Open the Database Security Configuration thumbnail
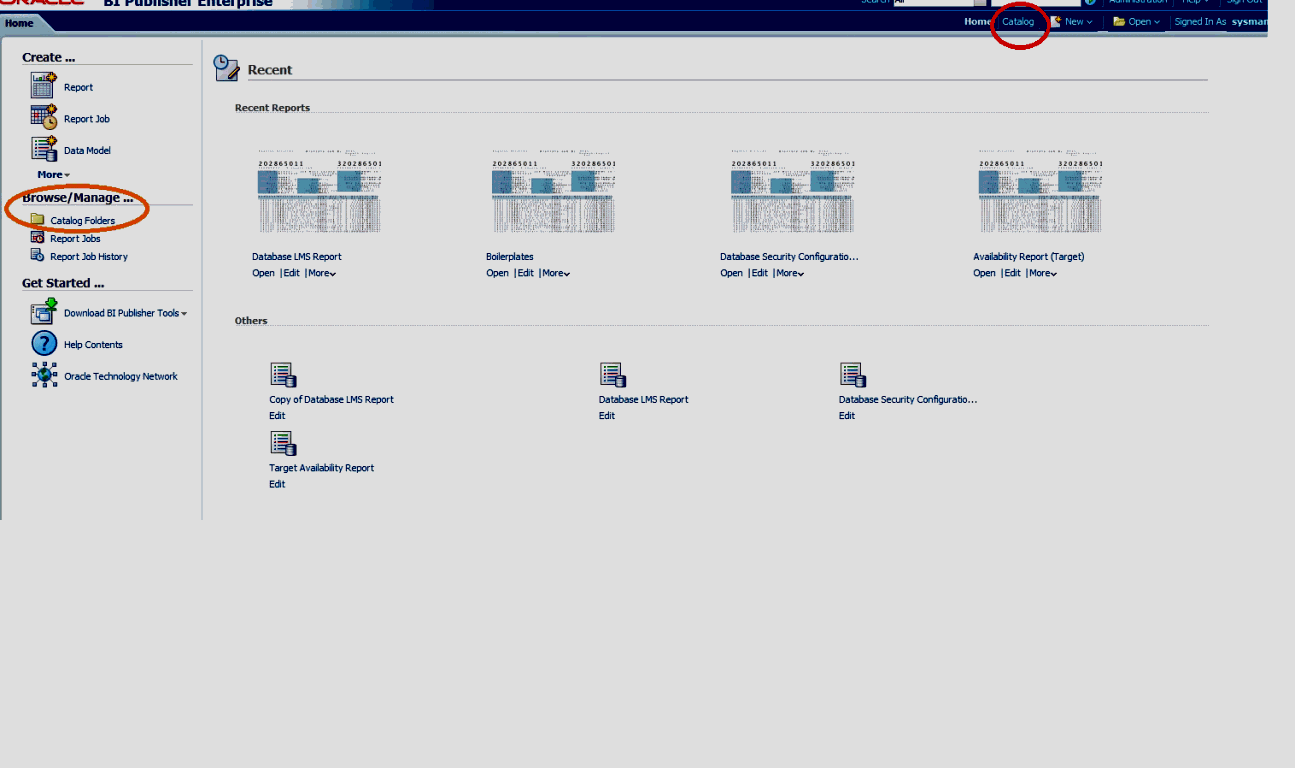This screenshot has height=768, width=1295. point(792,190)
